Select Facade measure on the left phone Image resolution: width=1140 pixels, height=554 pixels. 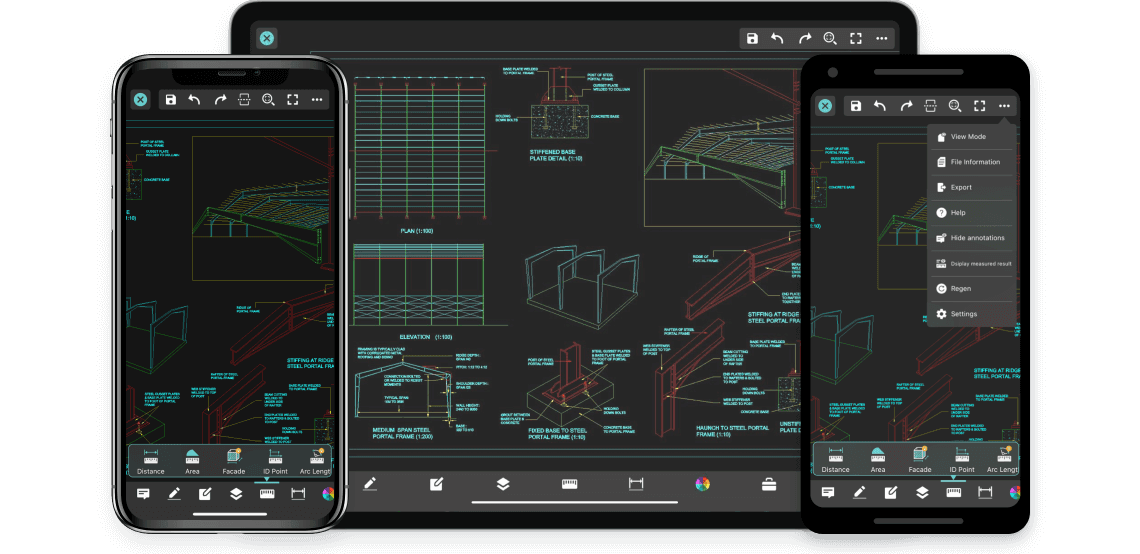click(x=233, y=462)
